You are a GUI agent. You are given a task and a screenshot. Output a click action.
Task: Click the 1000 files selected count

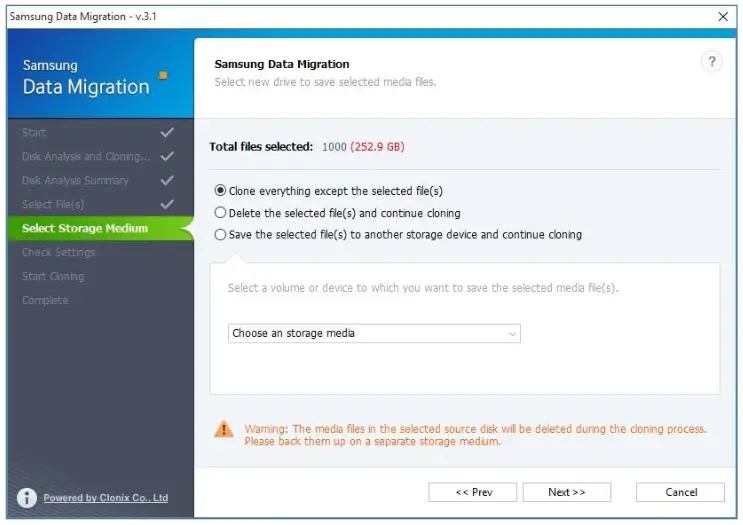pos(334,147)
